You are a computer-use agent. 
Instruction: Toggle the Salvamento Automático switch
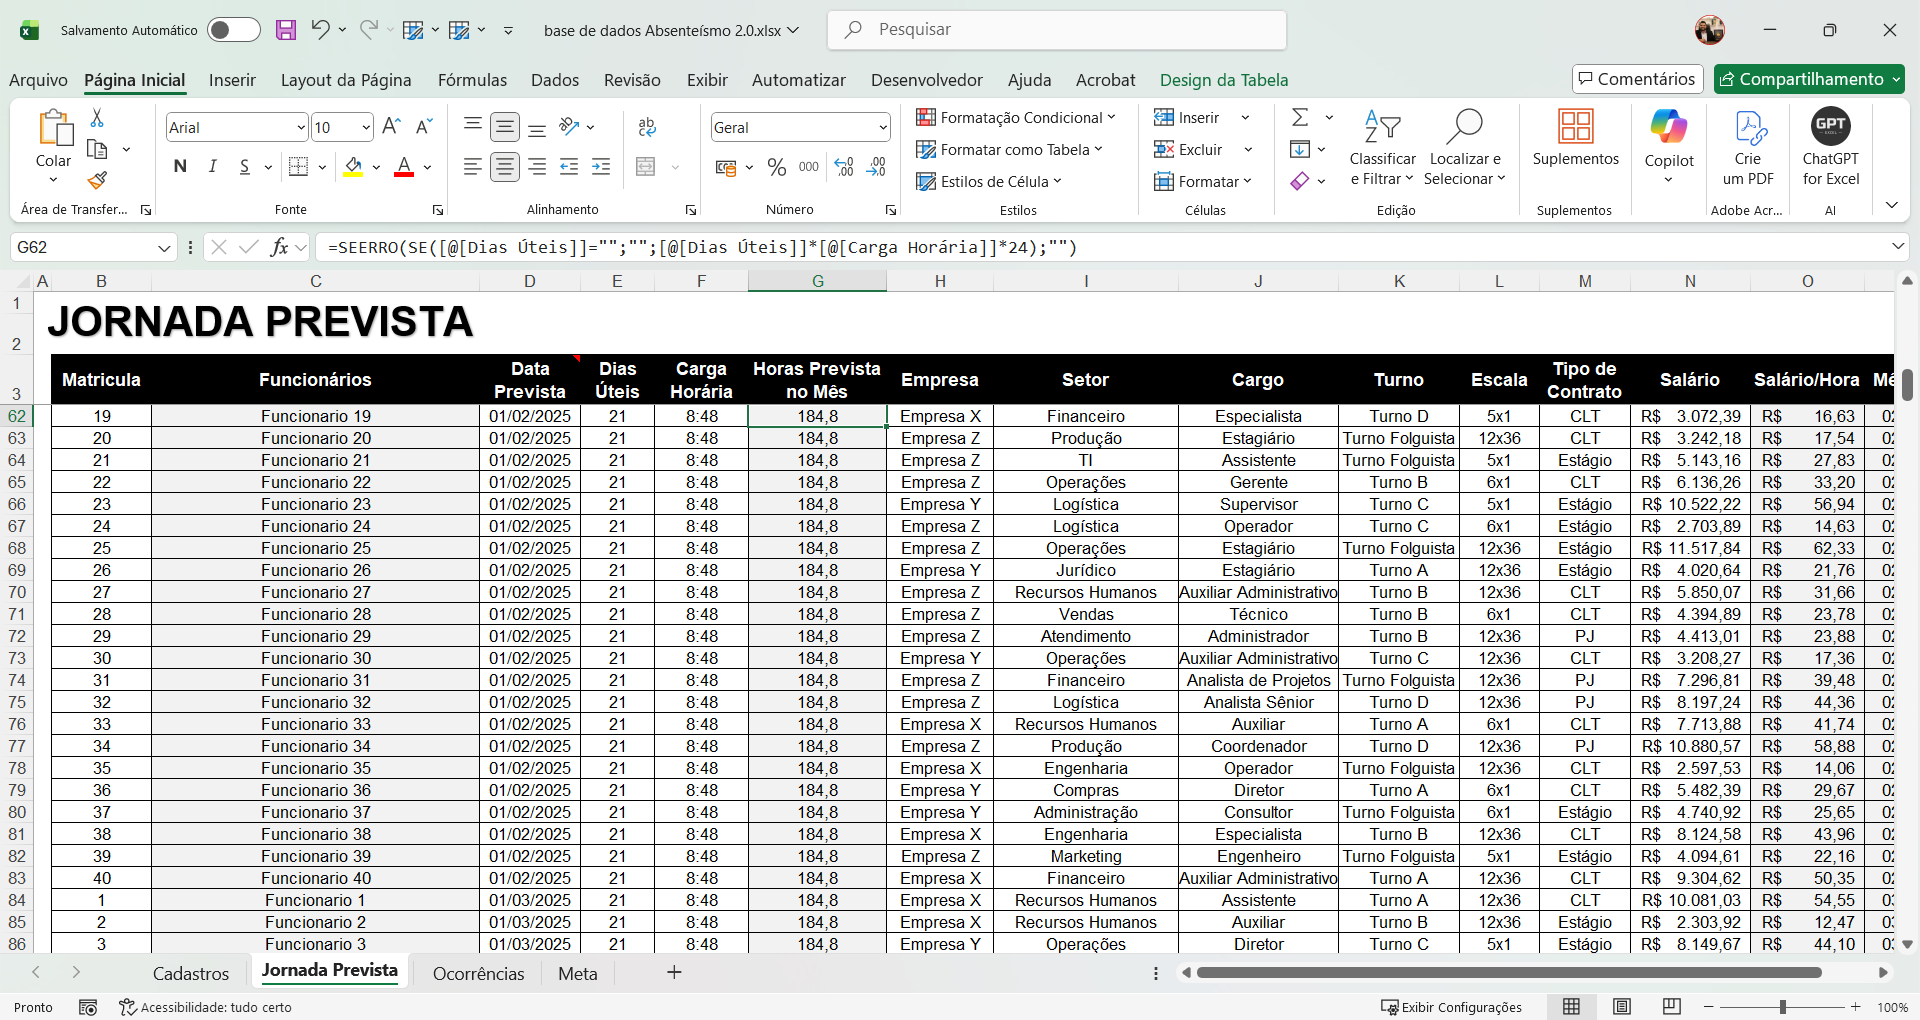pyautogui.click(x=233, y=30)
